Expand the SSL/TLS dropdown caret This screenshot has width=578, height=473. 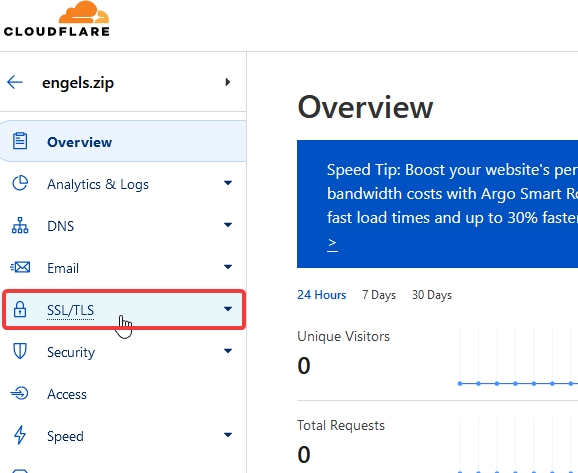coord(228,309)
